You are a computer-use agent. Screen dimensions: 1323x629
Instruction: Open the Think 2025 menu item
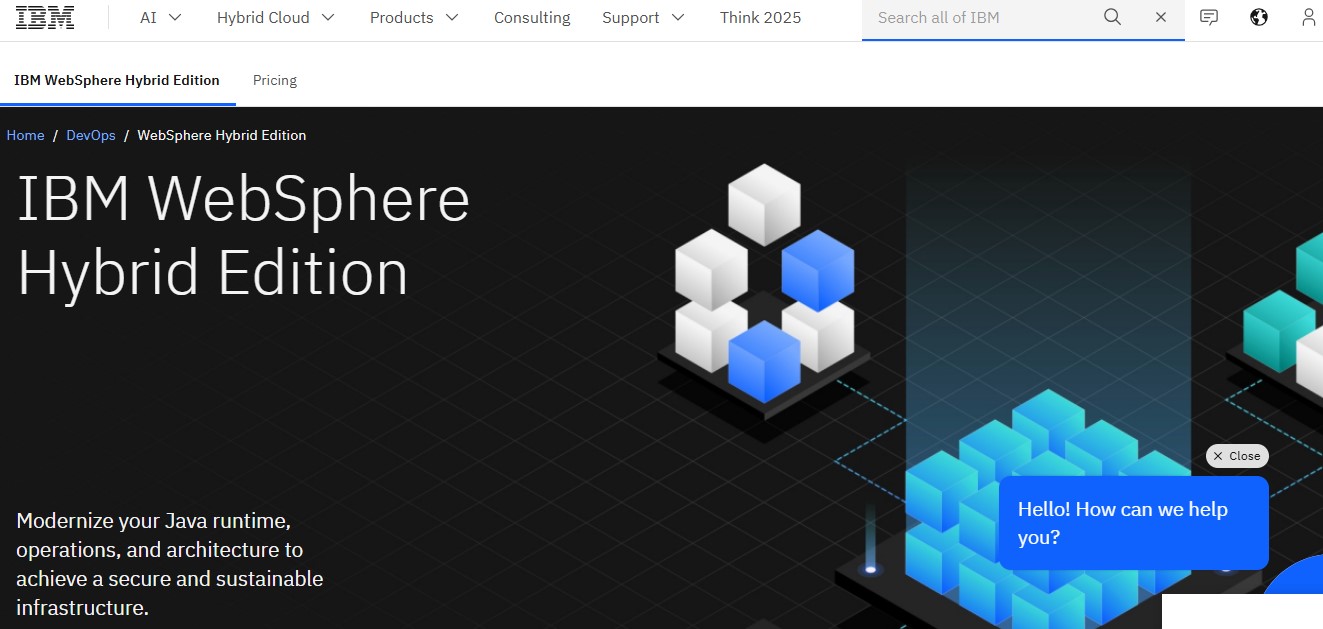click(x=760, y=17)
